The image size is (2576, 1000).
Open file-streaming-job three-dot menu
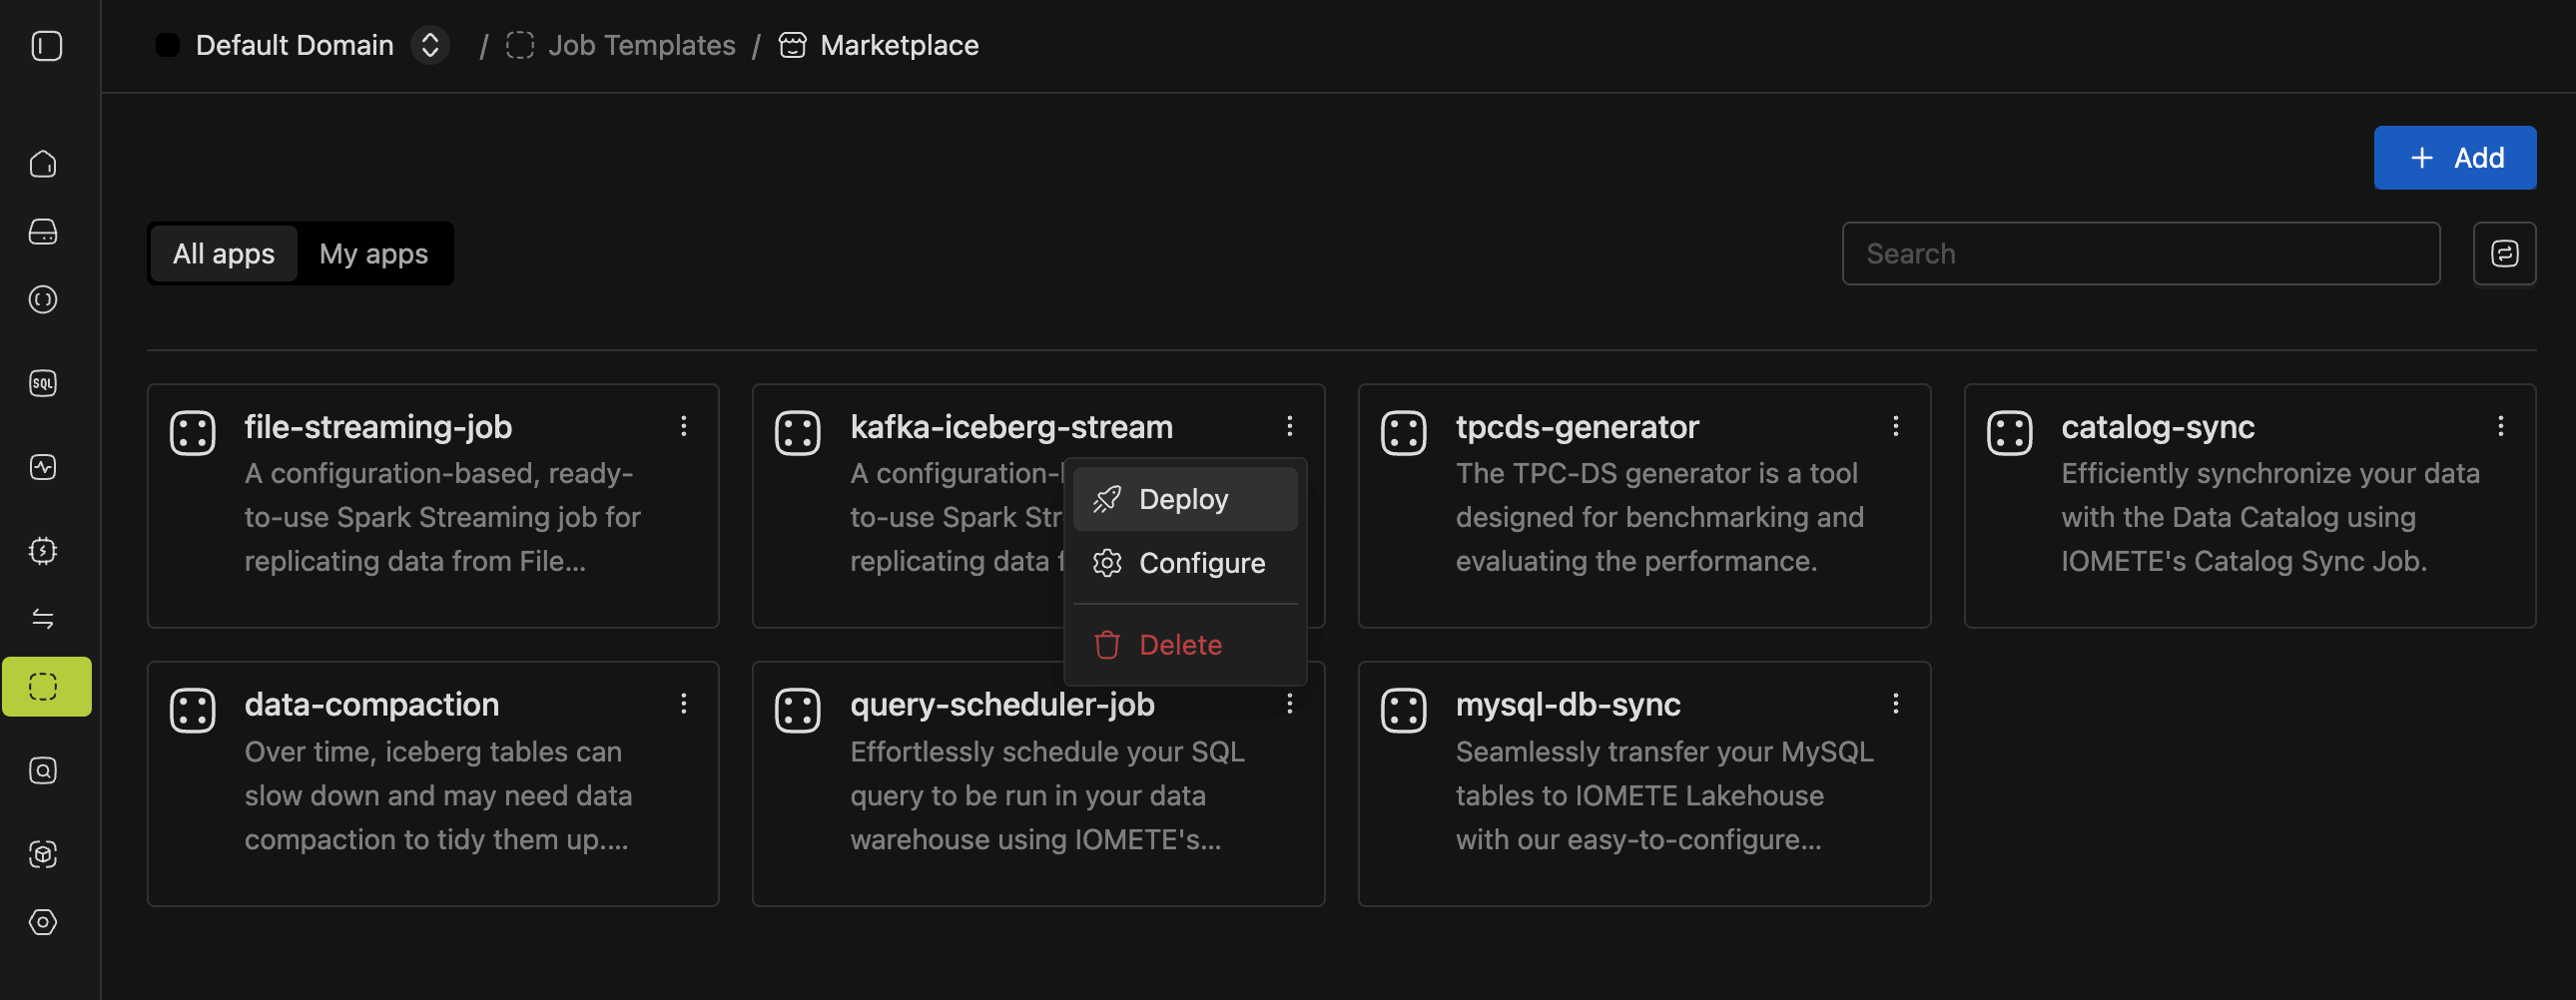(684, 427)
